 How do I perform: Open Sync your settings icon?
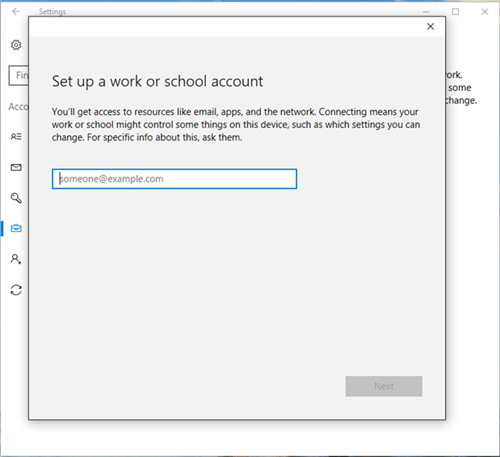pos(16,290)
